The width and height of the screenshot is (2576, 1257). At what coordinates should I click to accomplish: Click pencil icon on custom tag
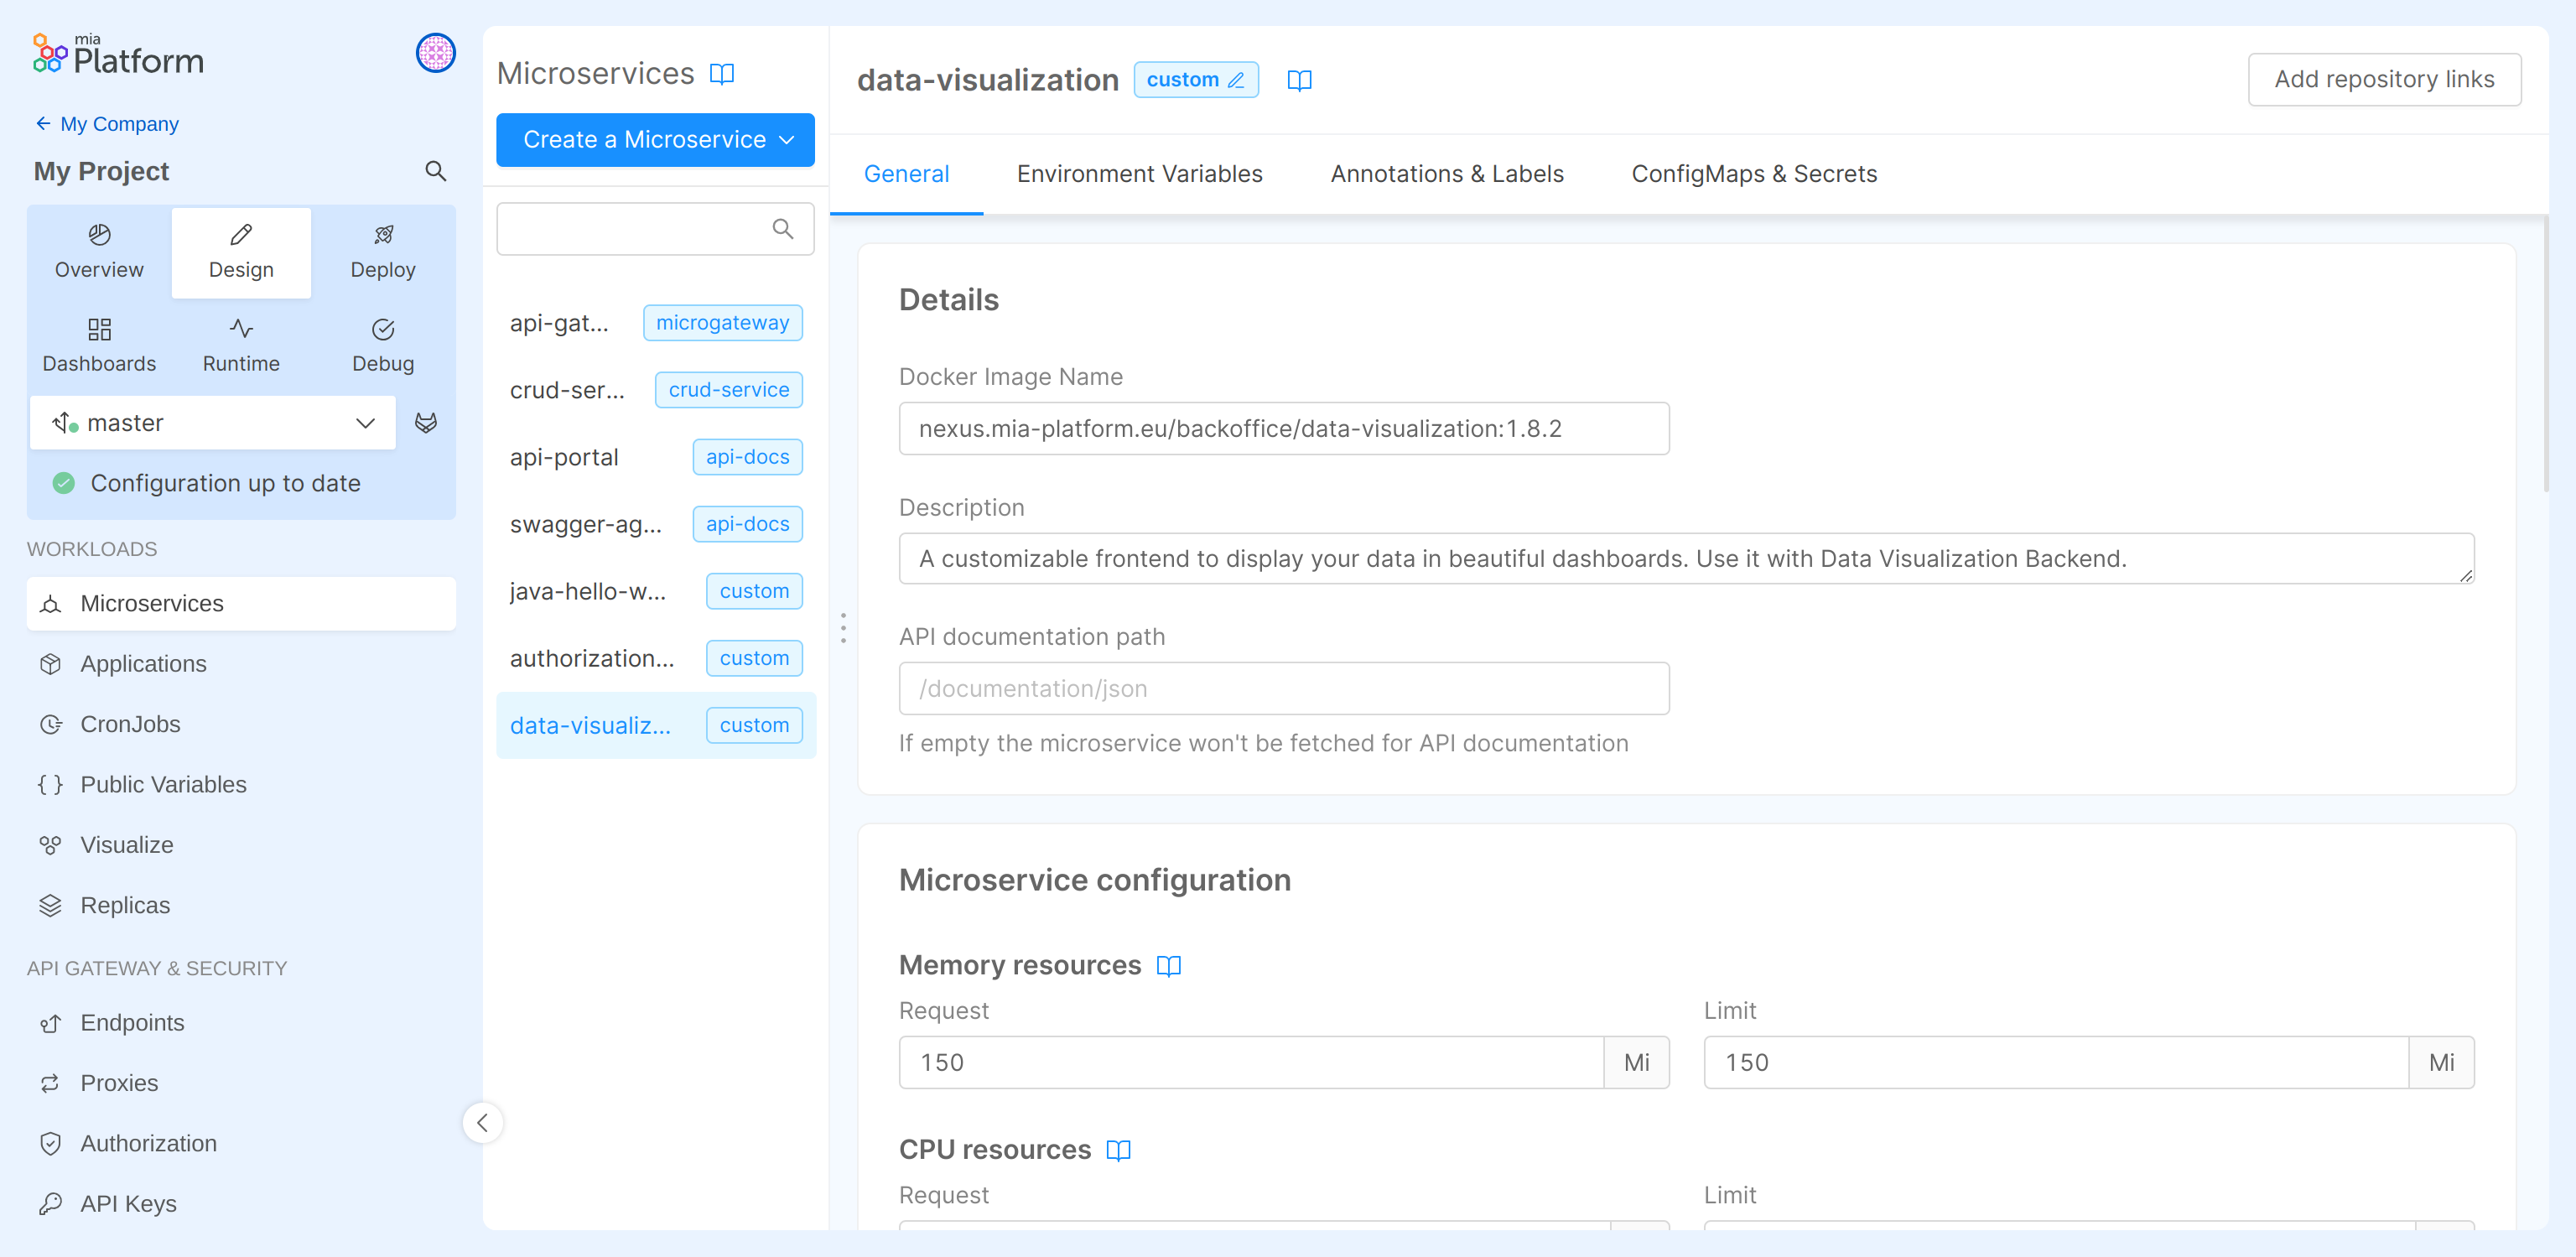point(1236,80)
